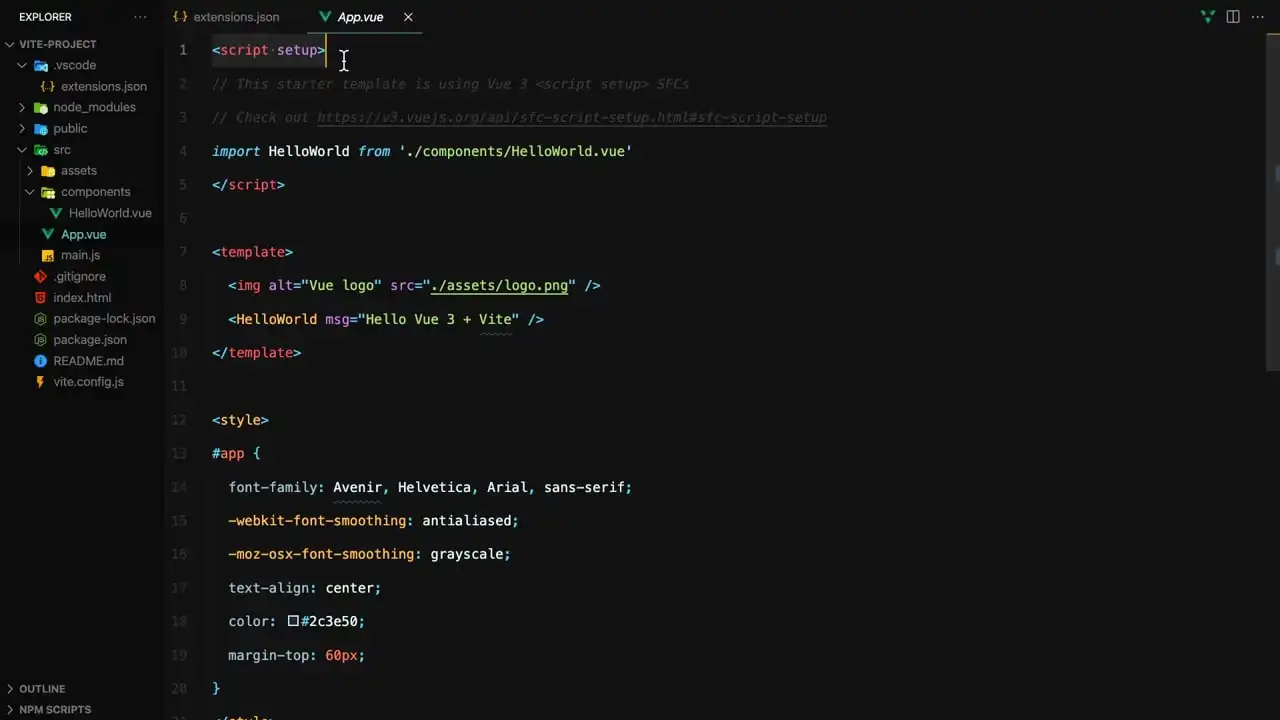Image resolution: width=1280 pixels, height=720 pixels.
Task: Collapse the VITE-PROJECT root section
Action: click(10, 44)
